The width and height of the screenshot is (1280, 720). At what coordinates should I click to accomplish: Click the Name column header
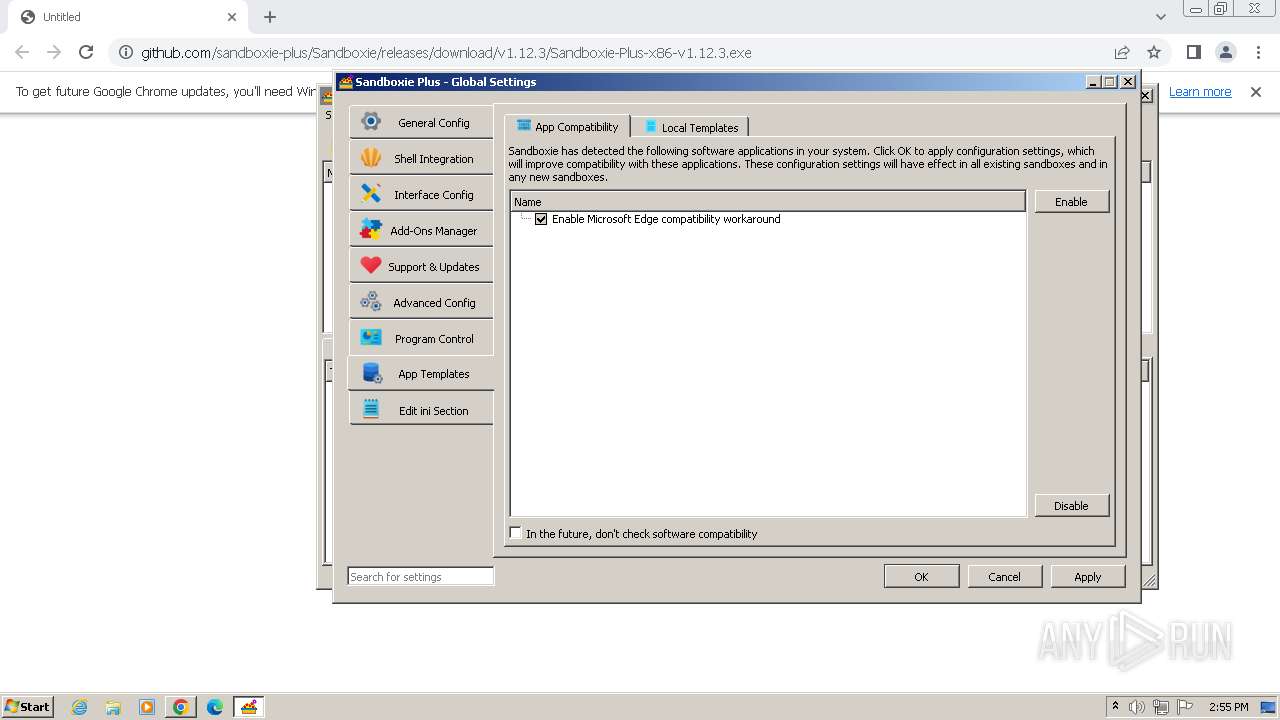(x=768, y=201)
